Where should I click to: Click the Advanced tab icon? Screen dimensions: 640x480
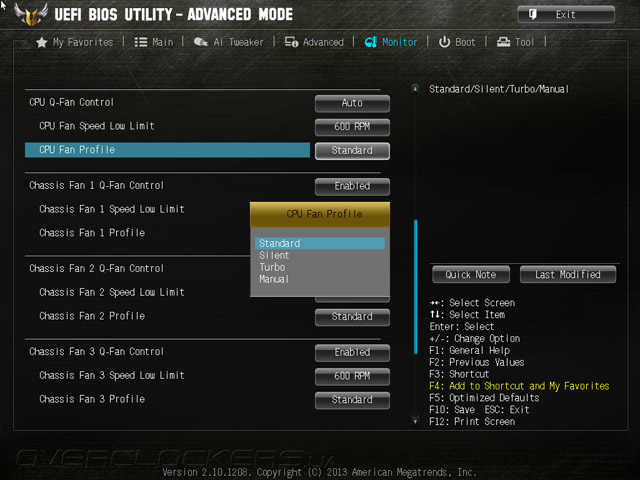pos(291,42)
